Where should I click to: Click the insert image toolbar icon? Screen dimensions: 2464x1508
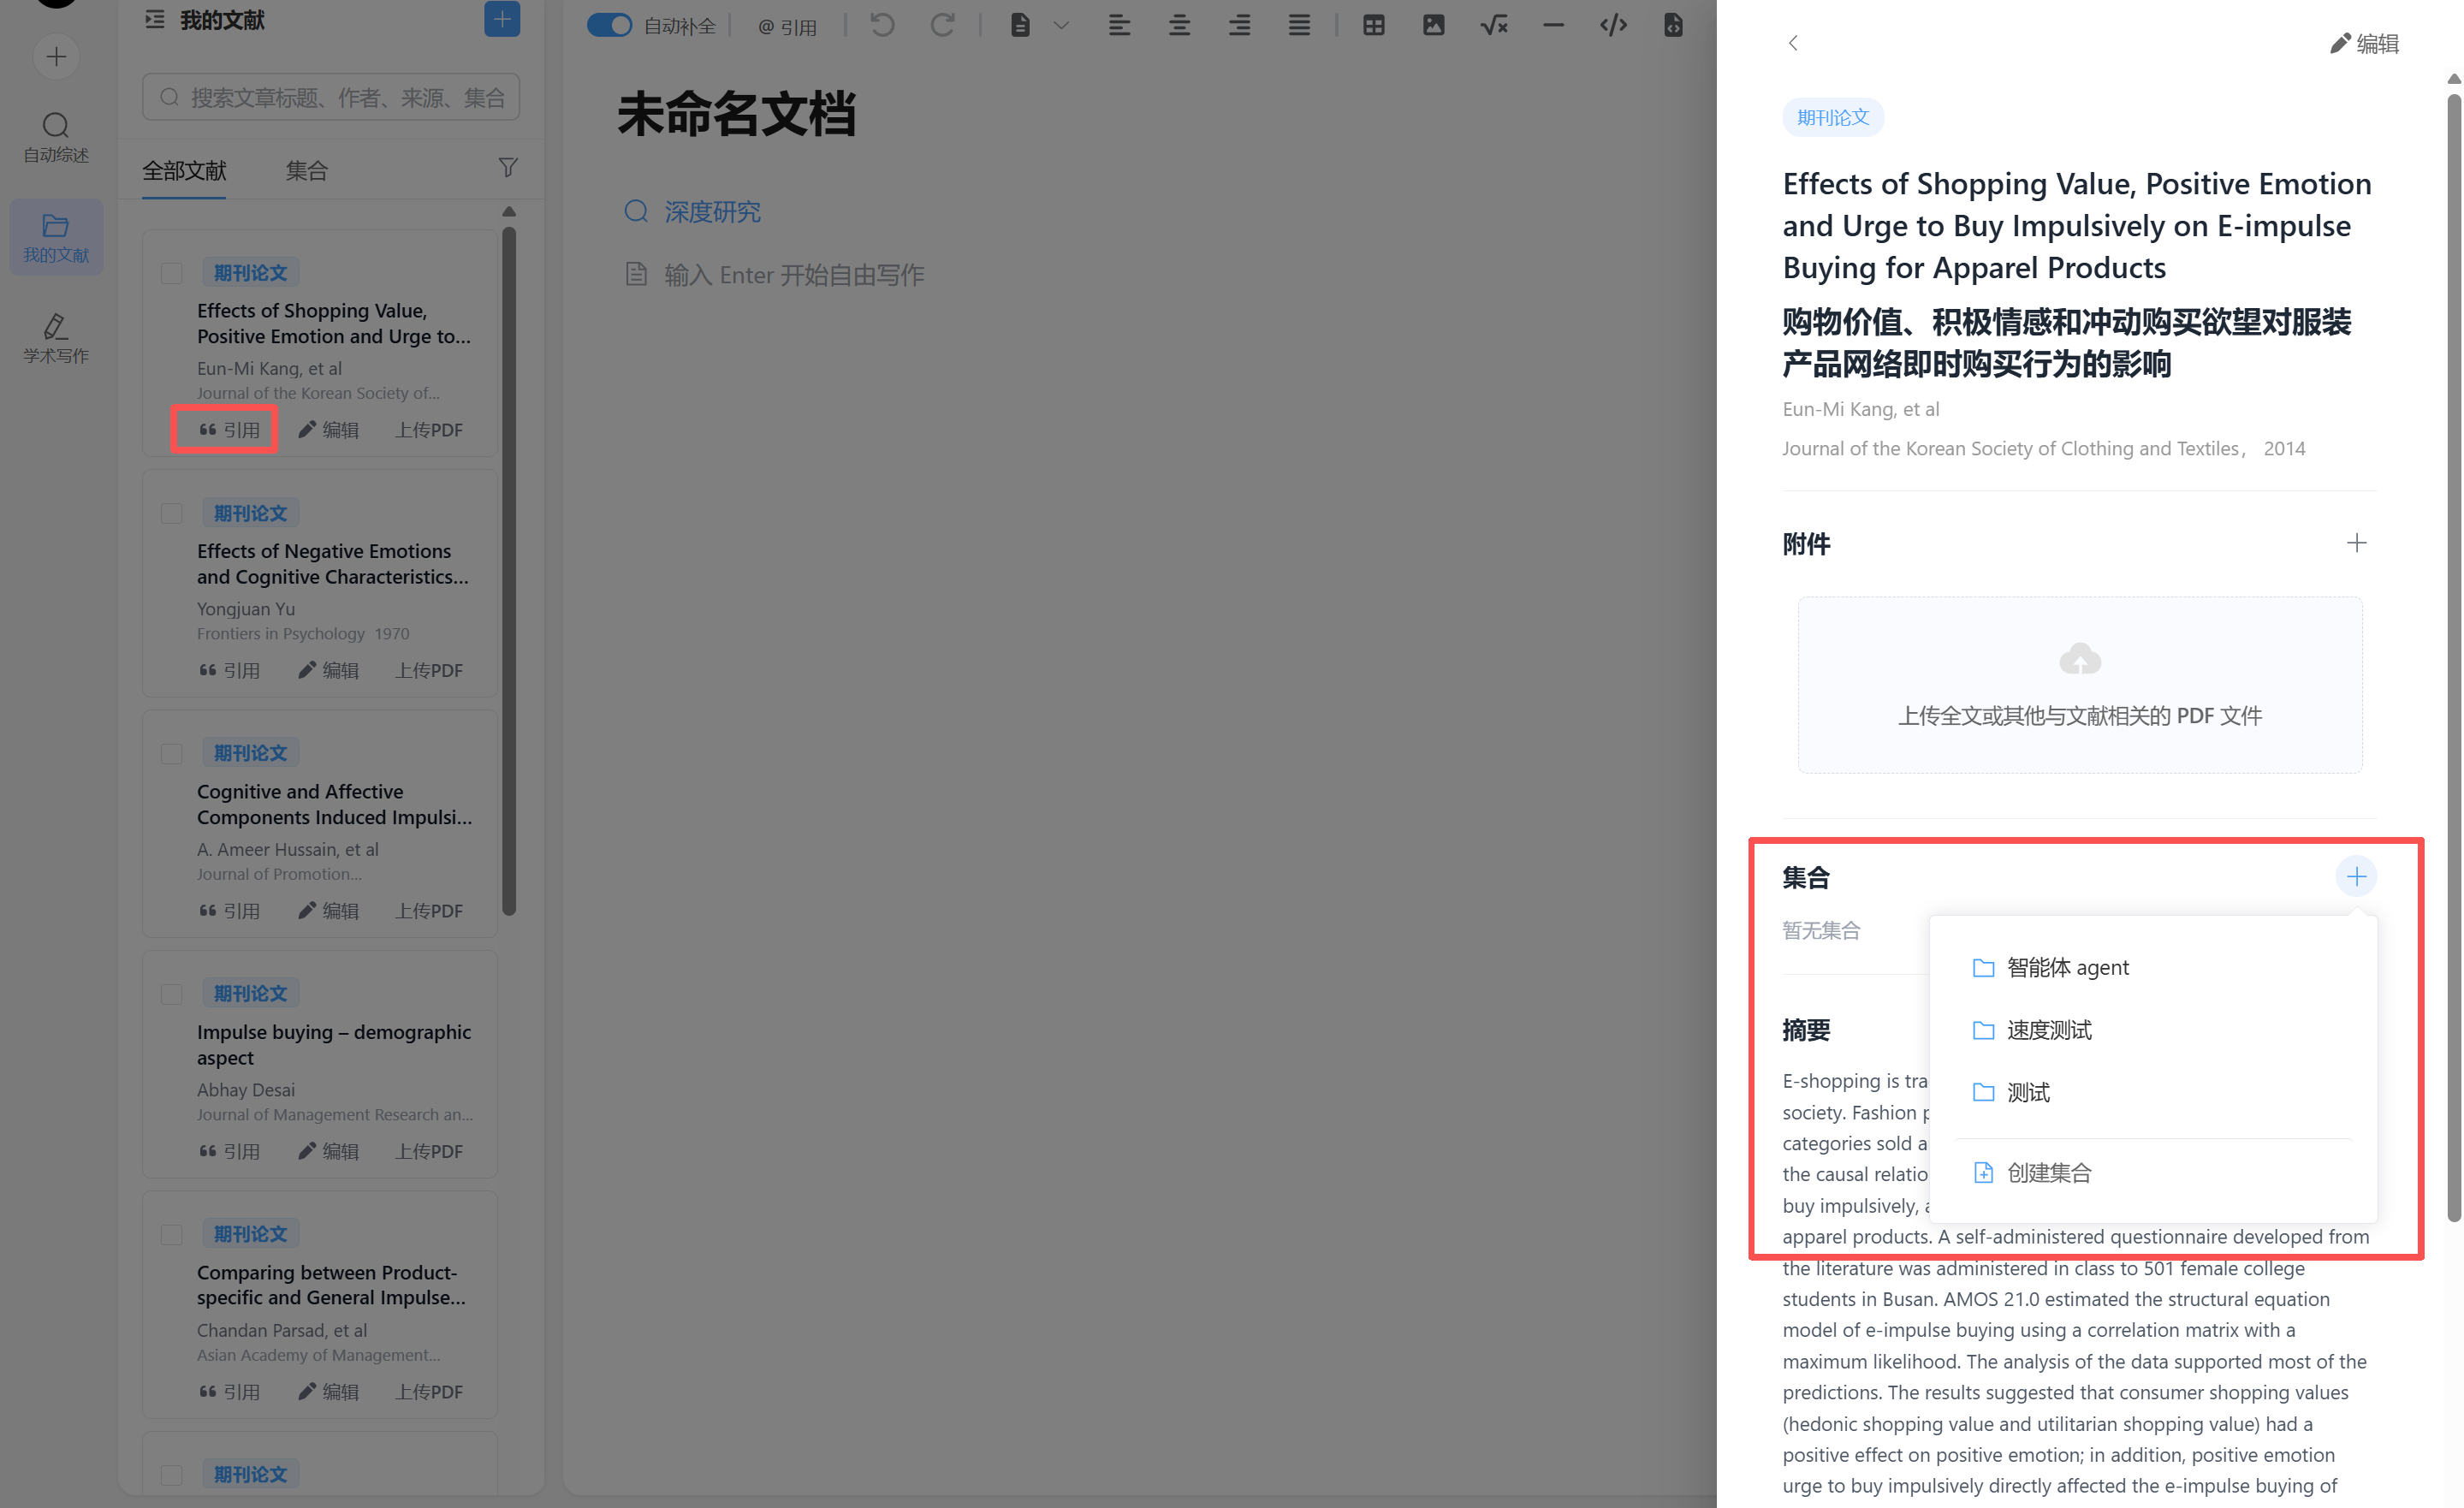(x=1433, y=25)
